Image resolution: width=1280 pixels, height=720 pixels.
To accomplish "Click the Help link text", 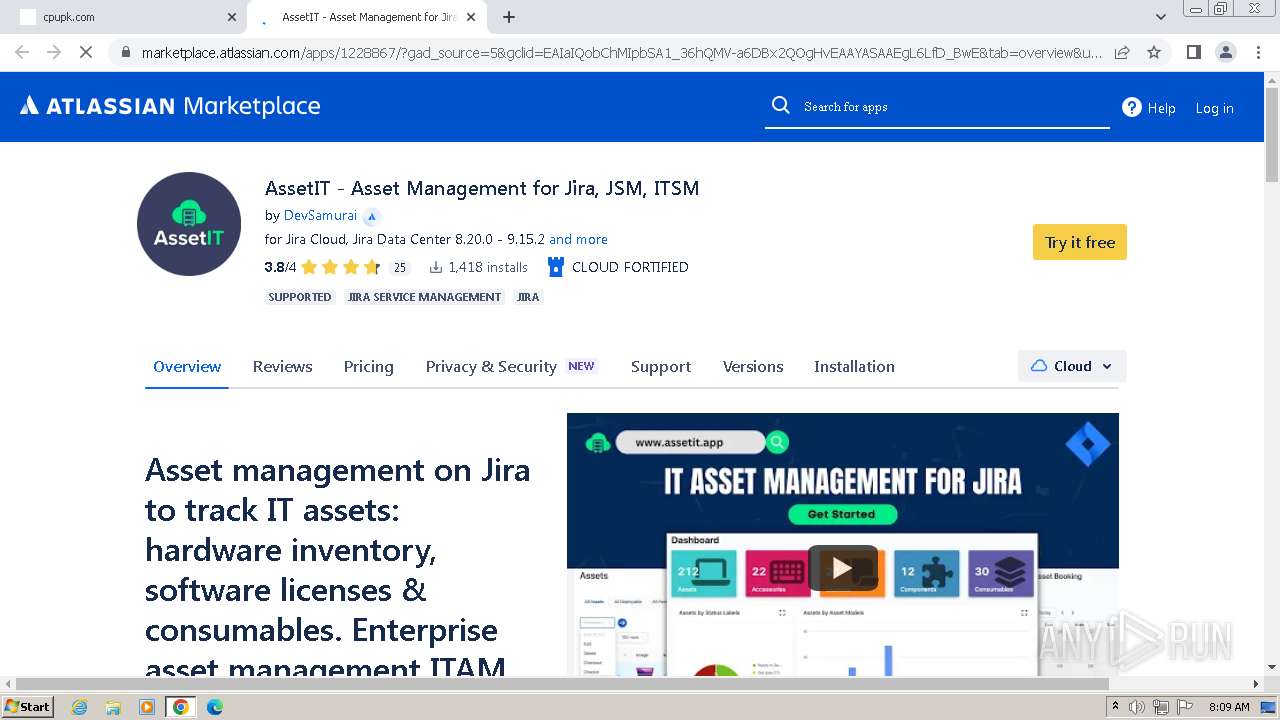I will click(1162, 108).
